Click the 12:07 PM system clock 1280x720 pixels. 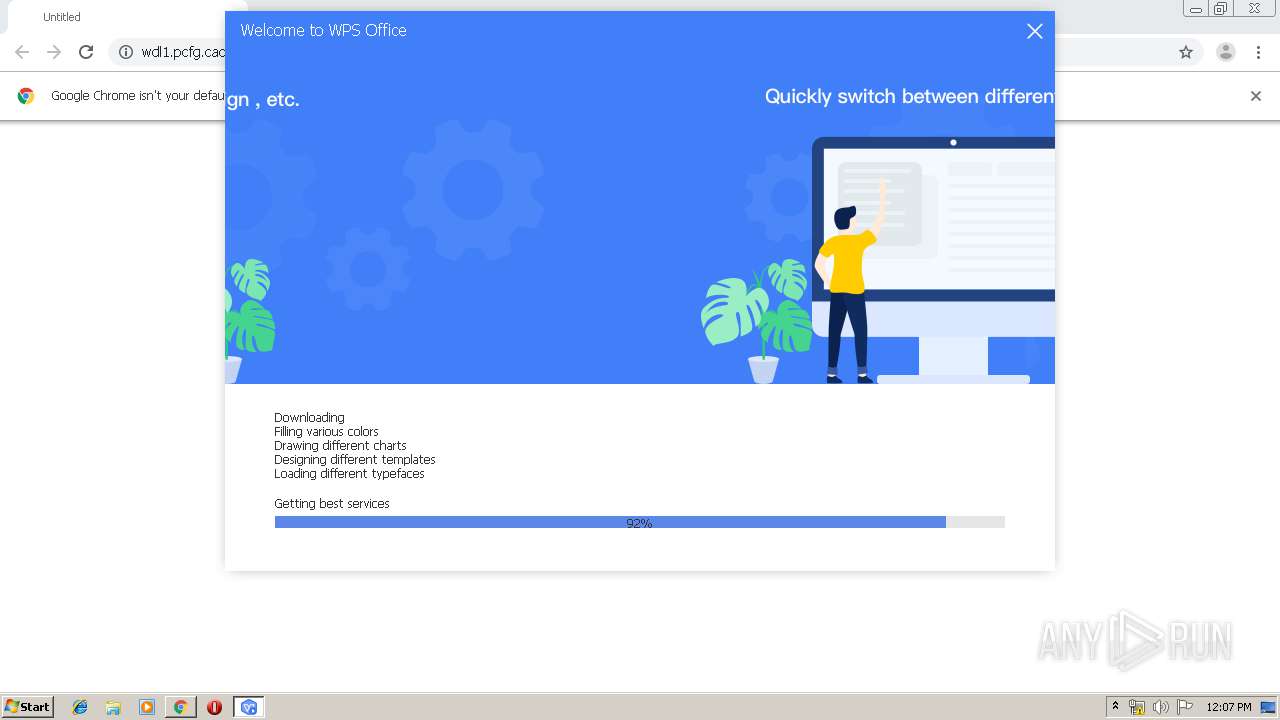point(1229,707)
